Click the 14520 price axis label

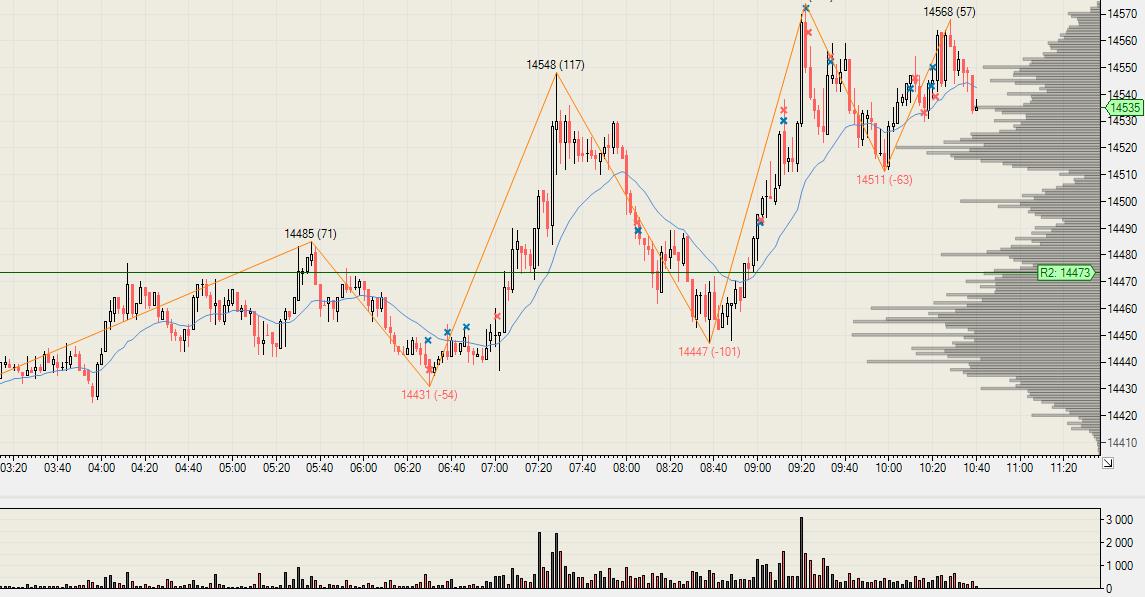[1123, 147]
